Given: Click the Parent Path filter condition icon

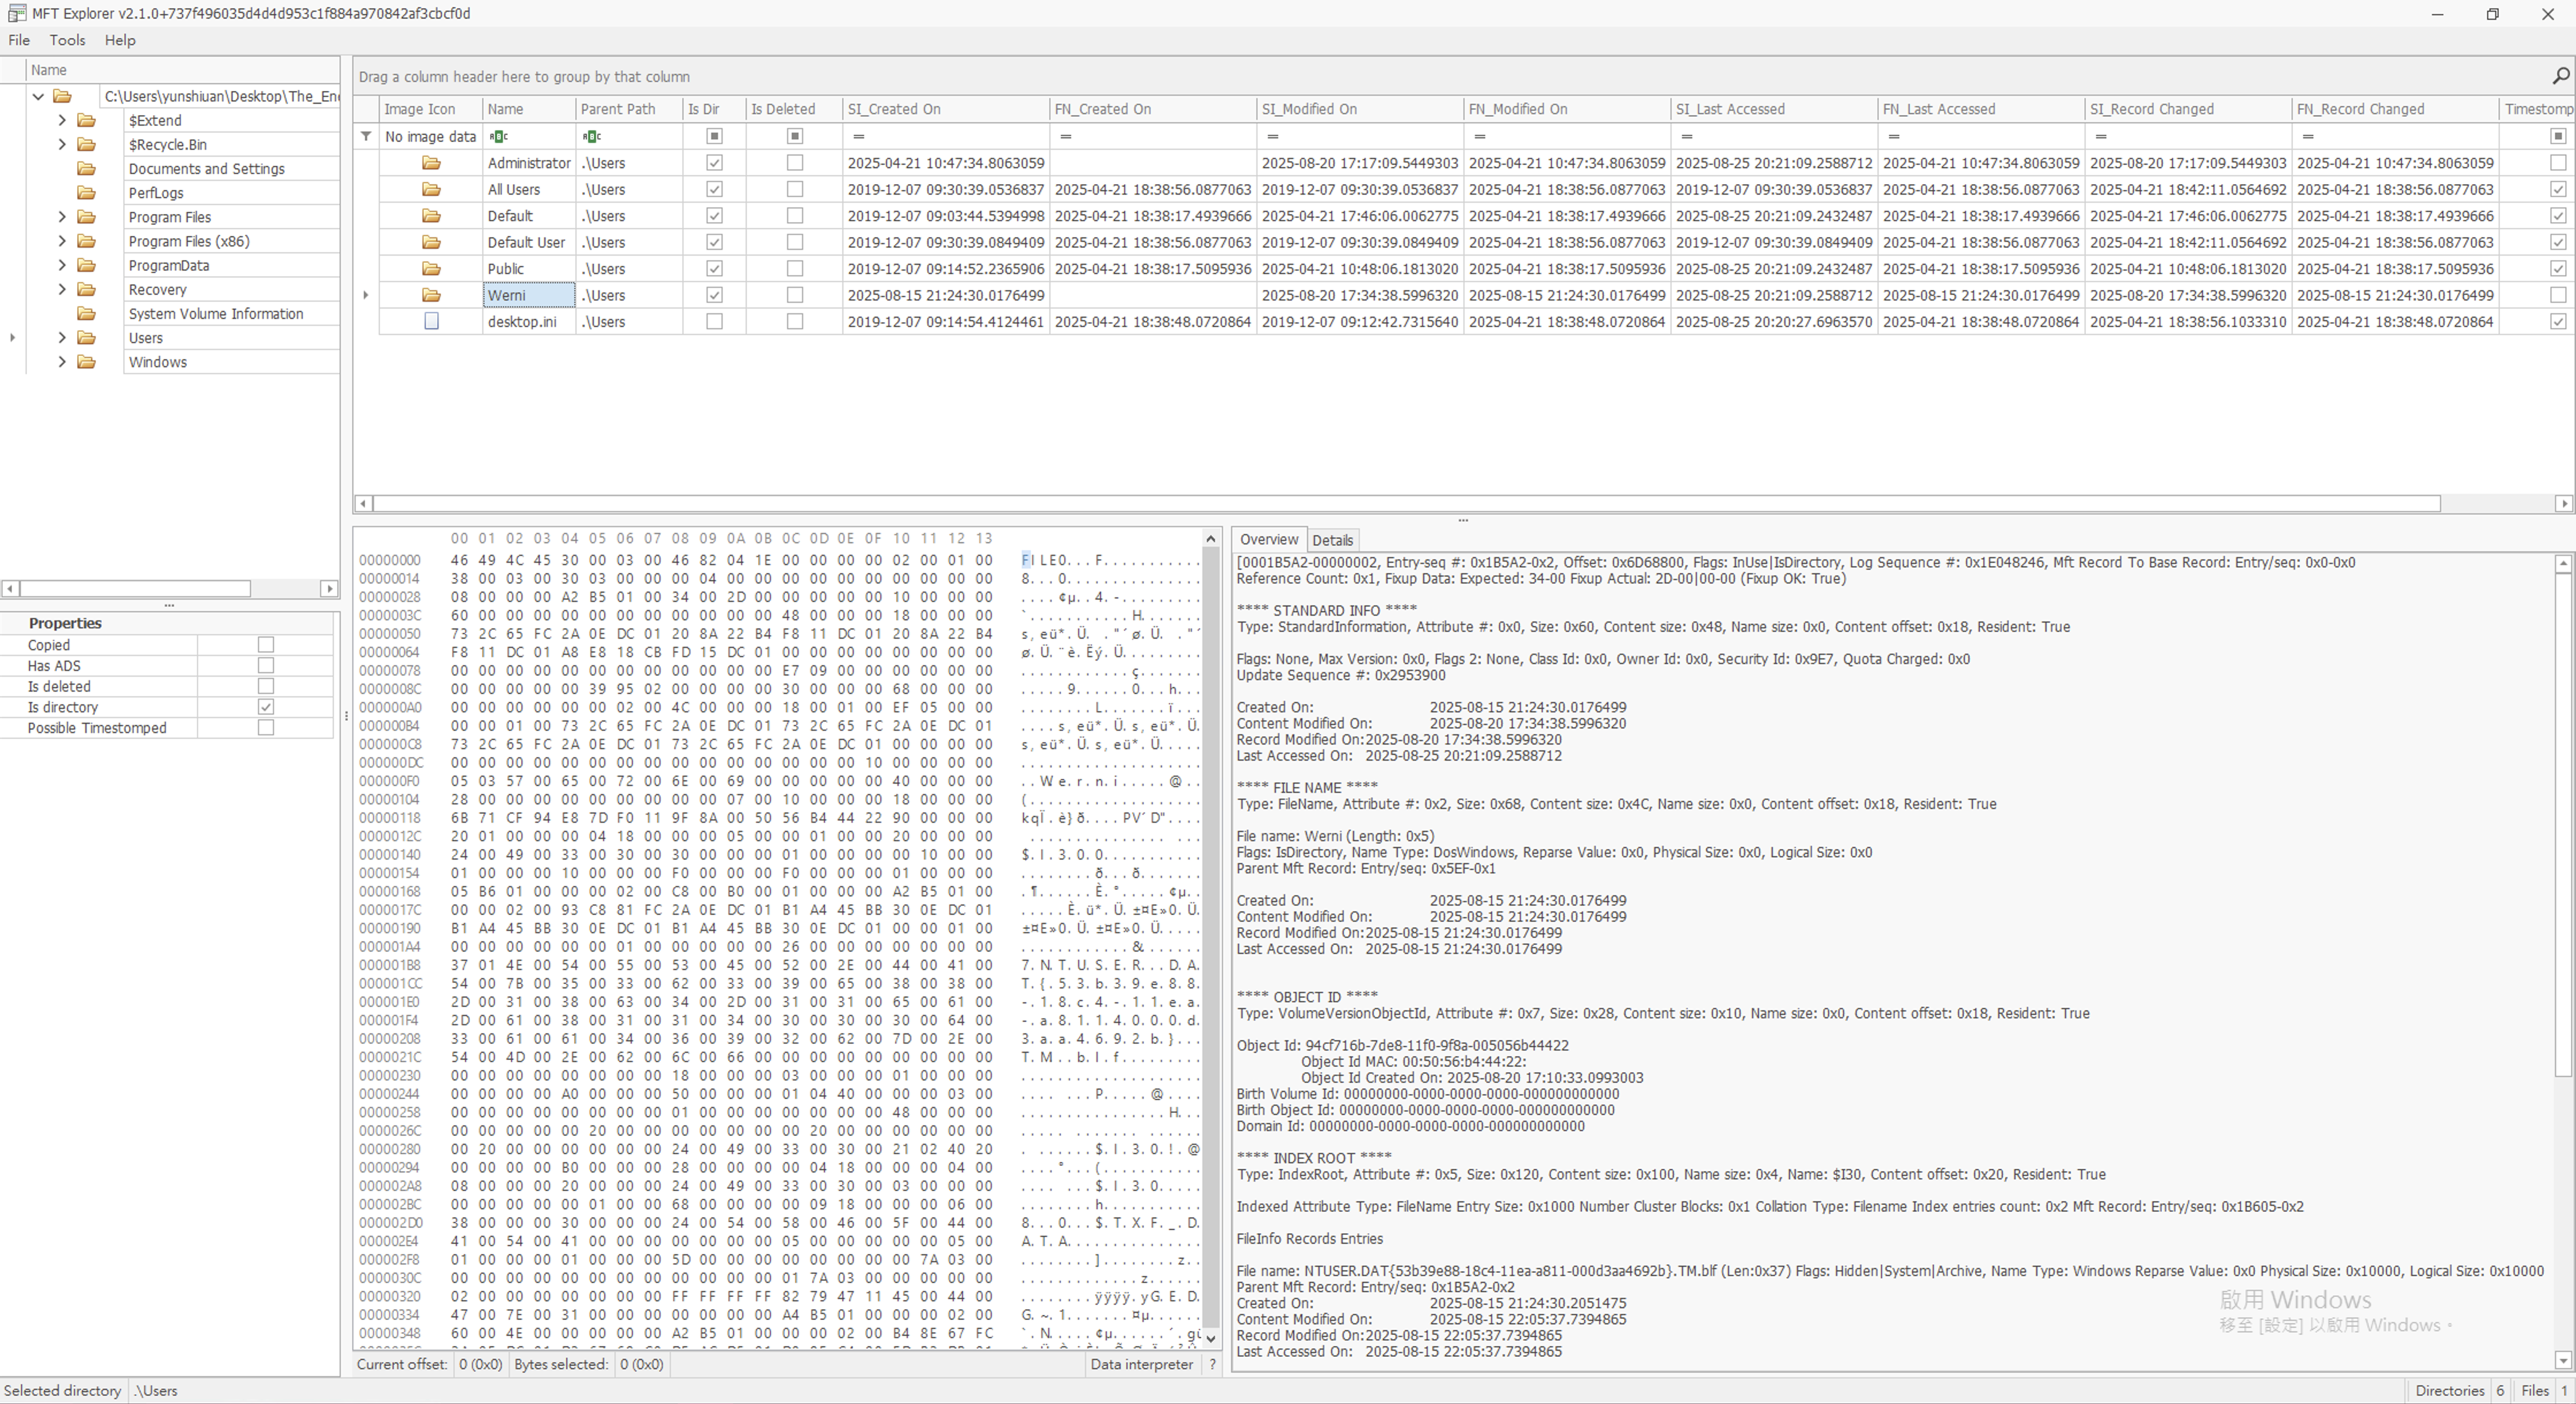Looking at the screenshot, I should coord(592,136).
